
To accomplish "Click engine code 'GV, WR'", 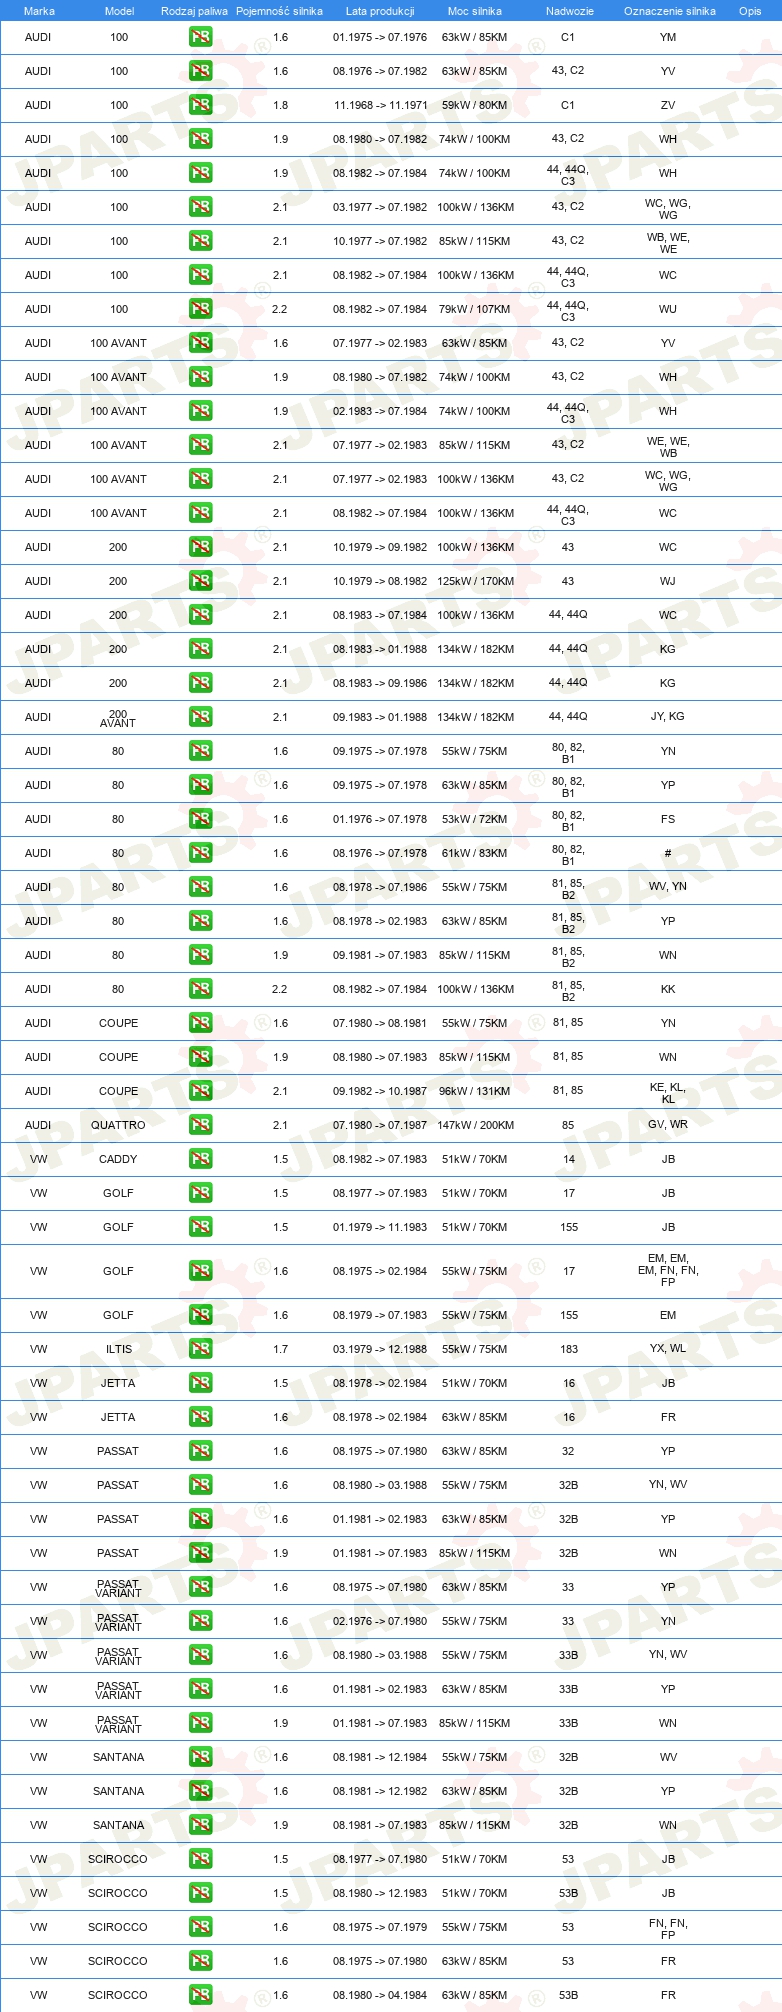I will tap(668, 1125).
